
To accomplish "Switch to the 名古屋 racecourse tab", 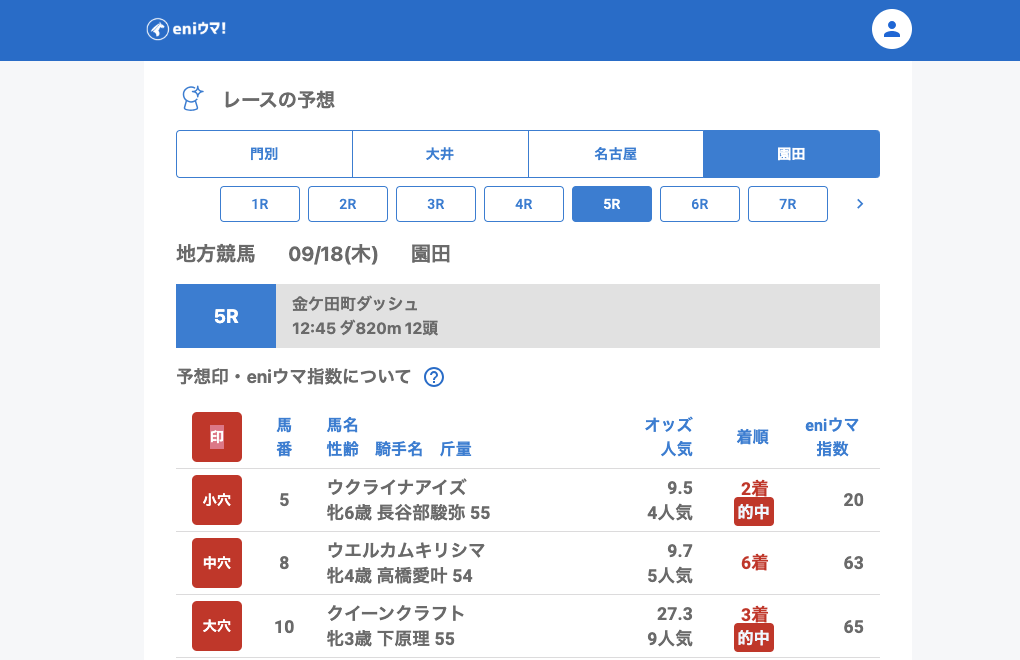I will pyautogui.click(x=616, y=154).
